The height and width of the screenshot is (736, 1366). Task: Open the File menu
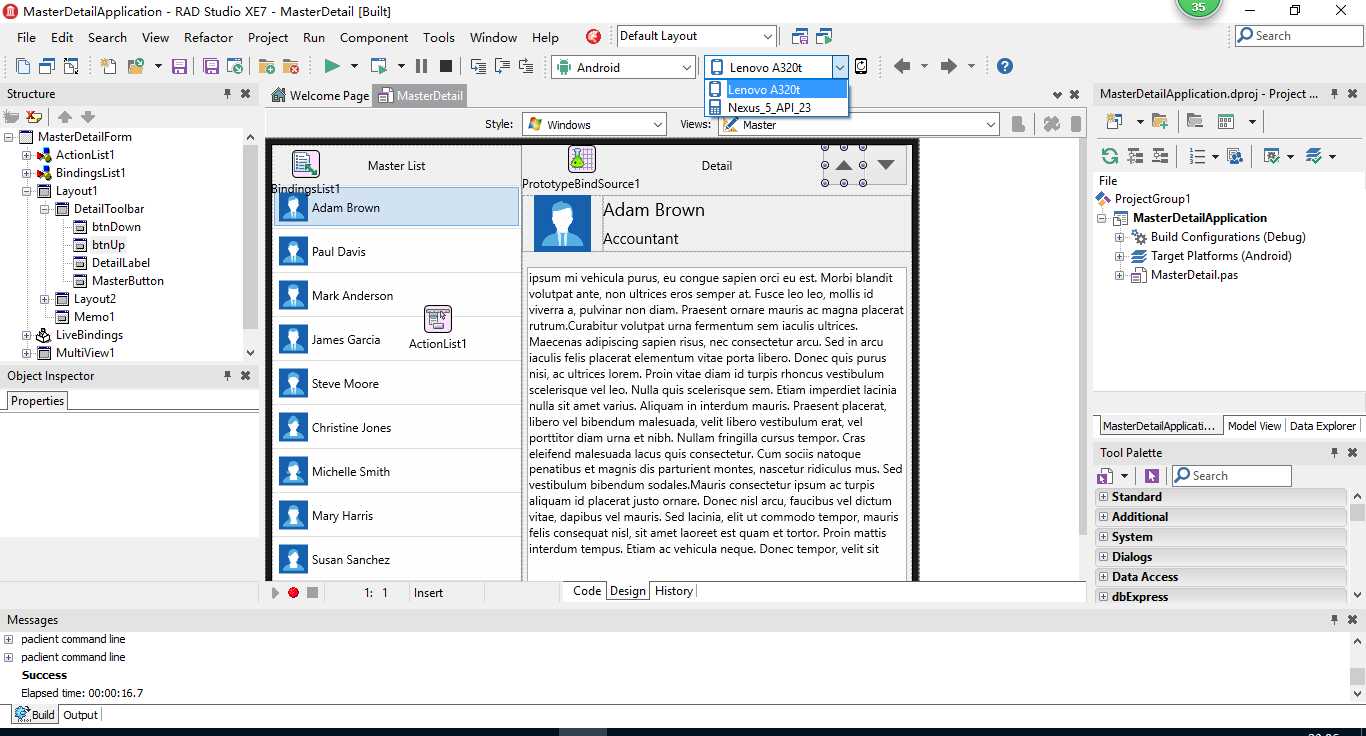(x=26, y=37)
